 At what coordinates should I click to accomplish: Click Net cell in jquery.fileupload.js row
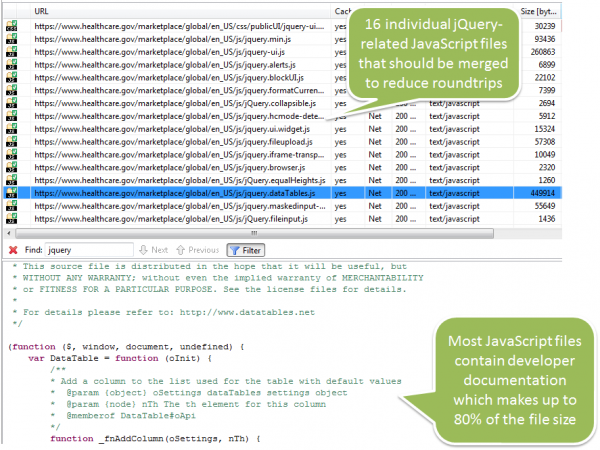click(x=375, y=142)
